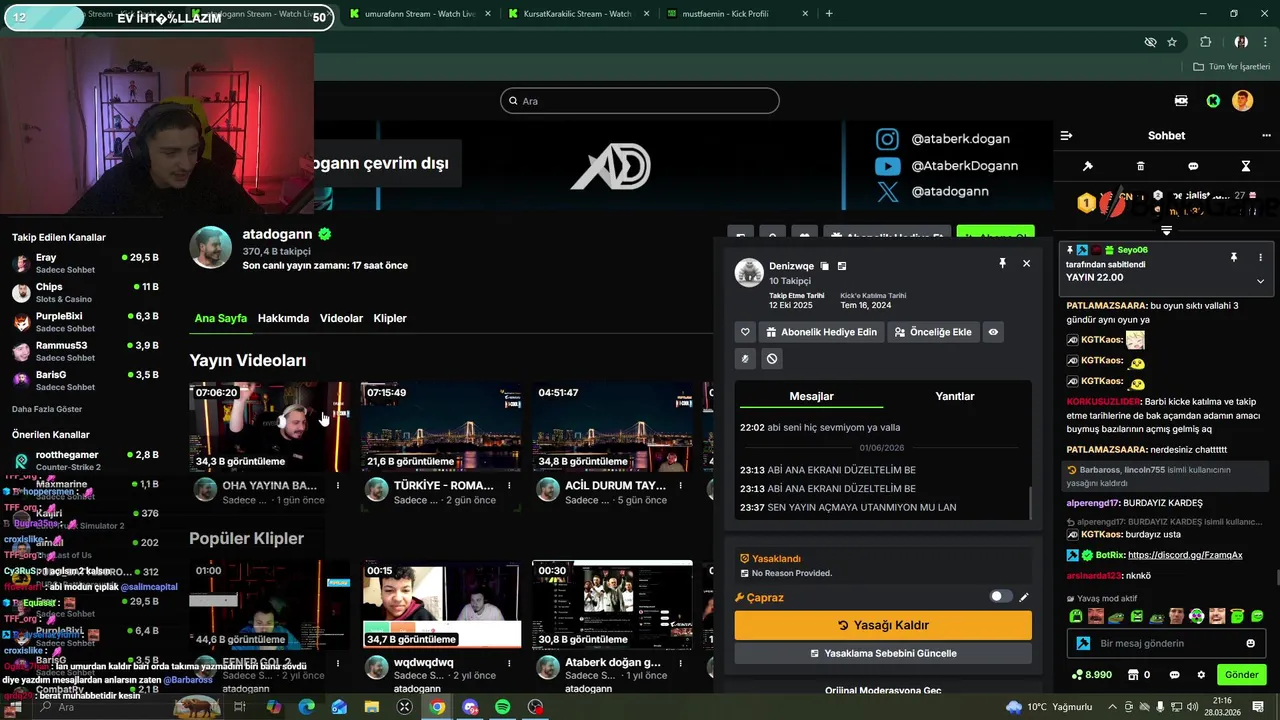
Task: Unpin the pinned message YAYIN 22.00
Action: coord(1233,257)
